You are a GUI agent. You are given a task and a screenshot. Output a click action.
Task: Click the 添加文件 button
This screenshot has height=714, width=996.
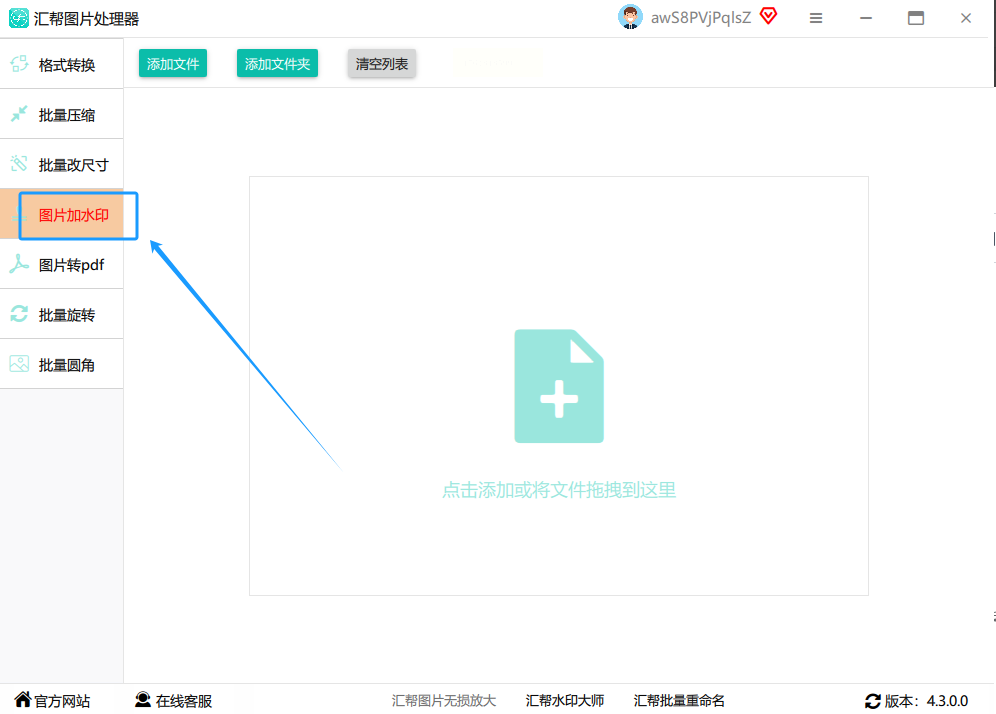173,64
